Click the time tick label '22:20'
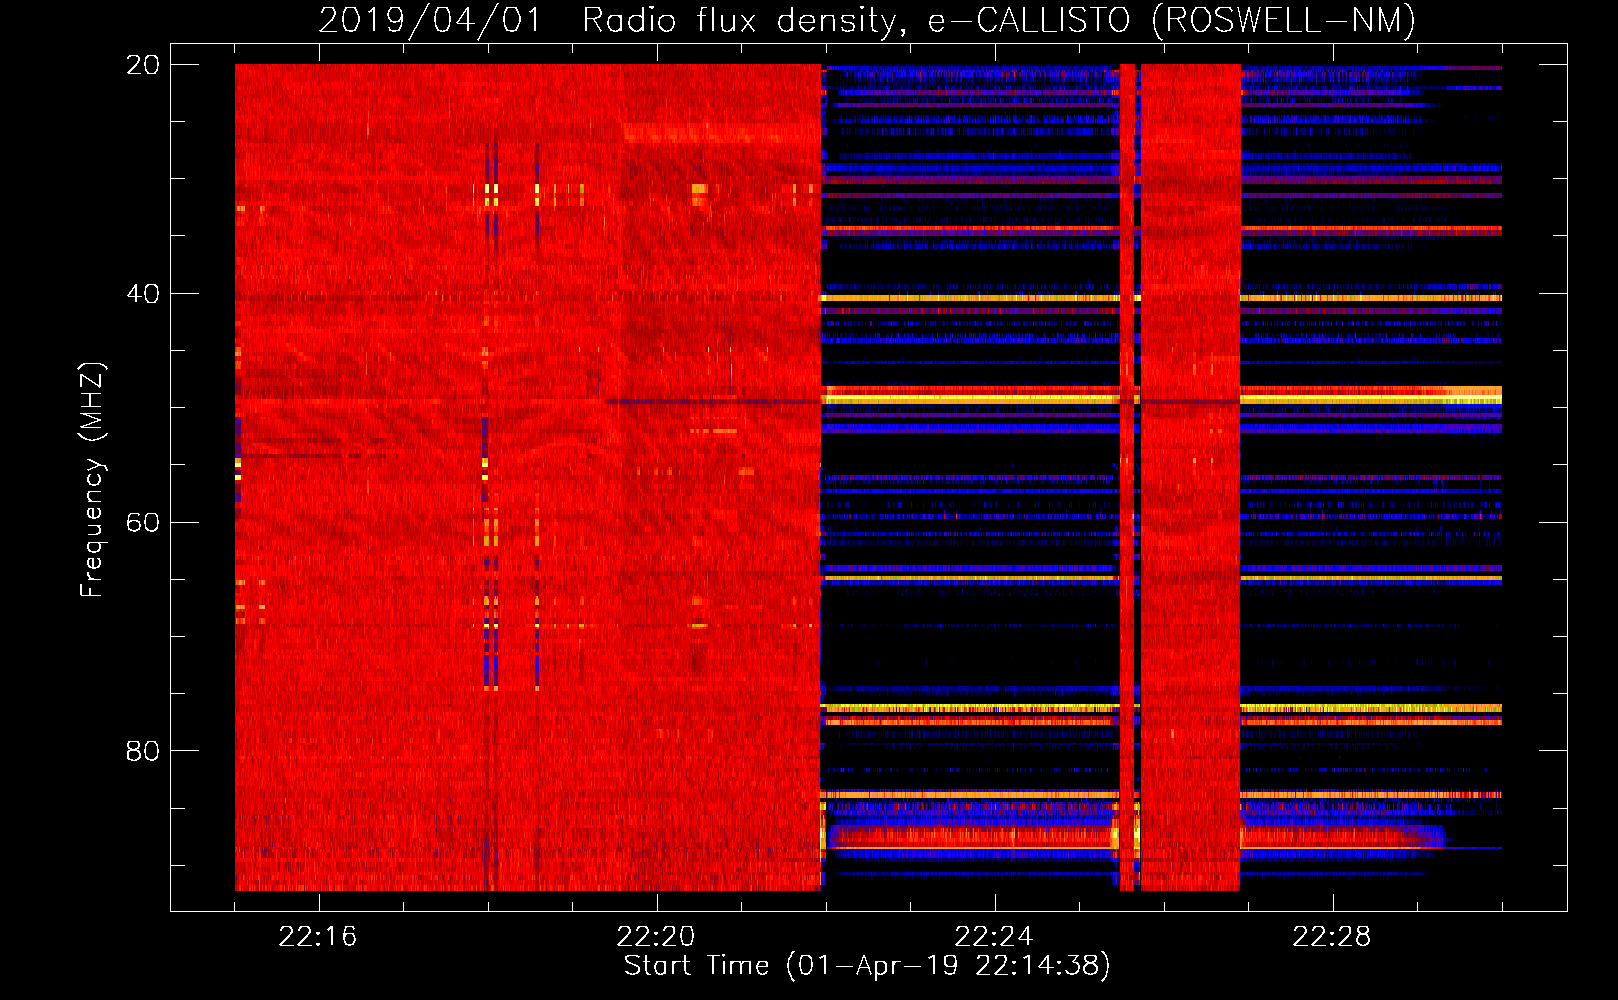1618x1000 pixels. coord(655,937)
